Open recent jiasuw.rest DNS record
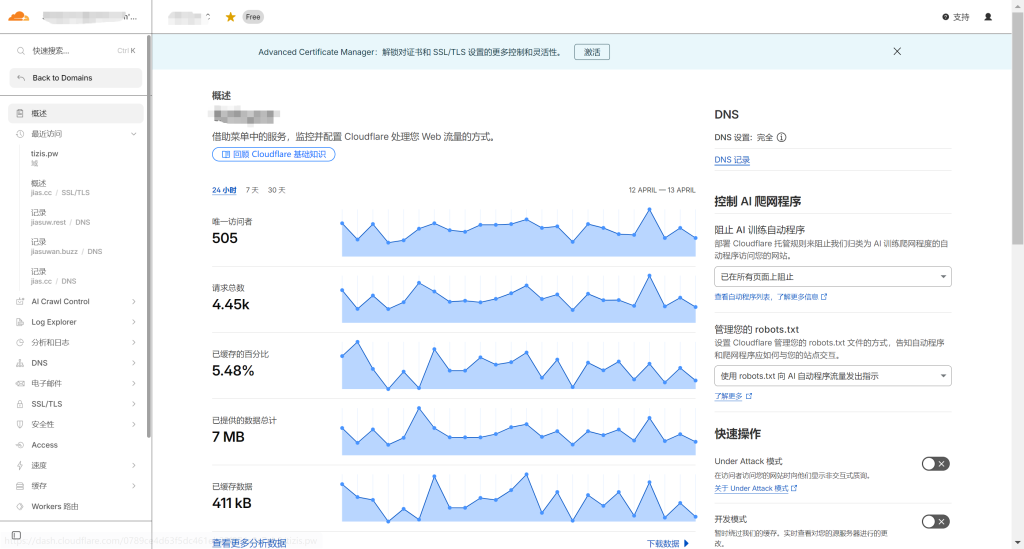 [60, 217]
